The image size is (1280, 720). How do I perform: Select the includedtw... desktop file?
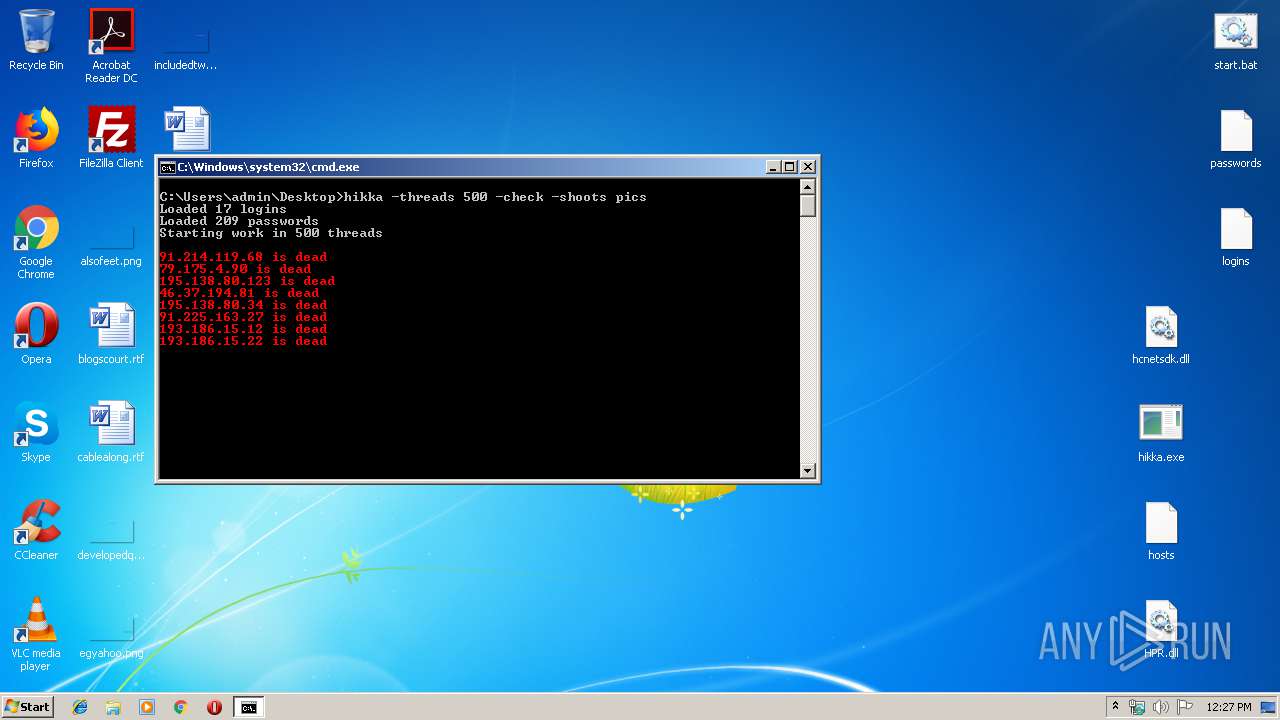point(185,45)
